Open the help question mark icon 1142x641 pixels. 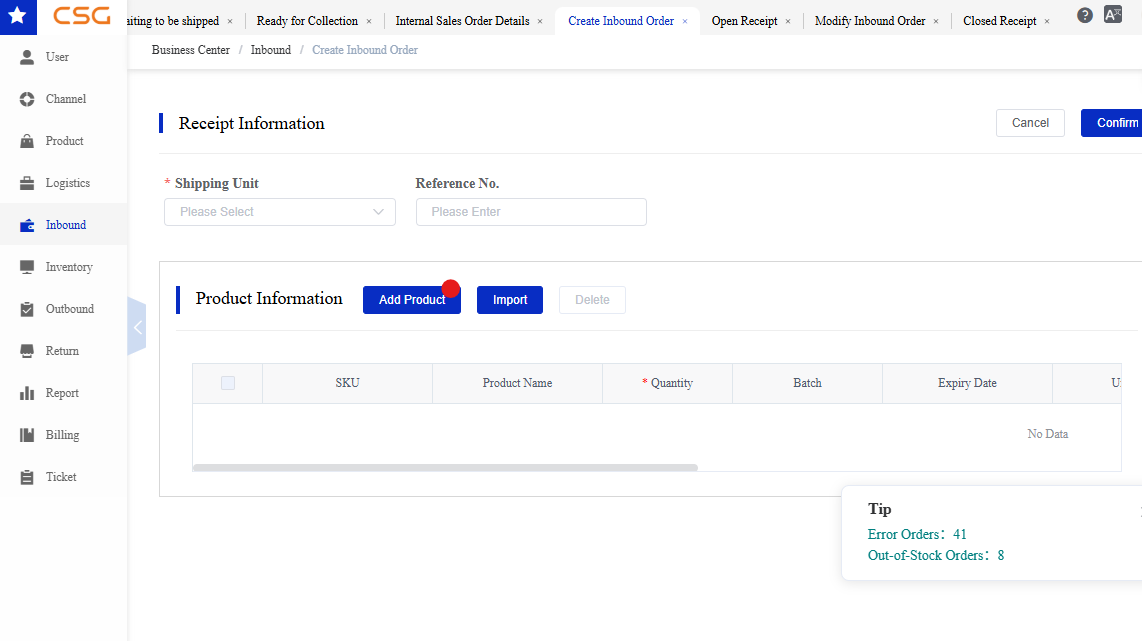1084,15
